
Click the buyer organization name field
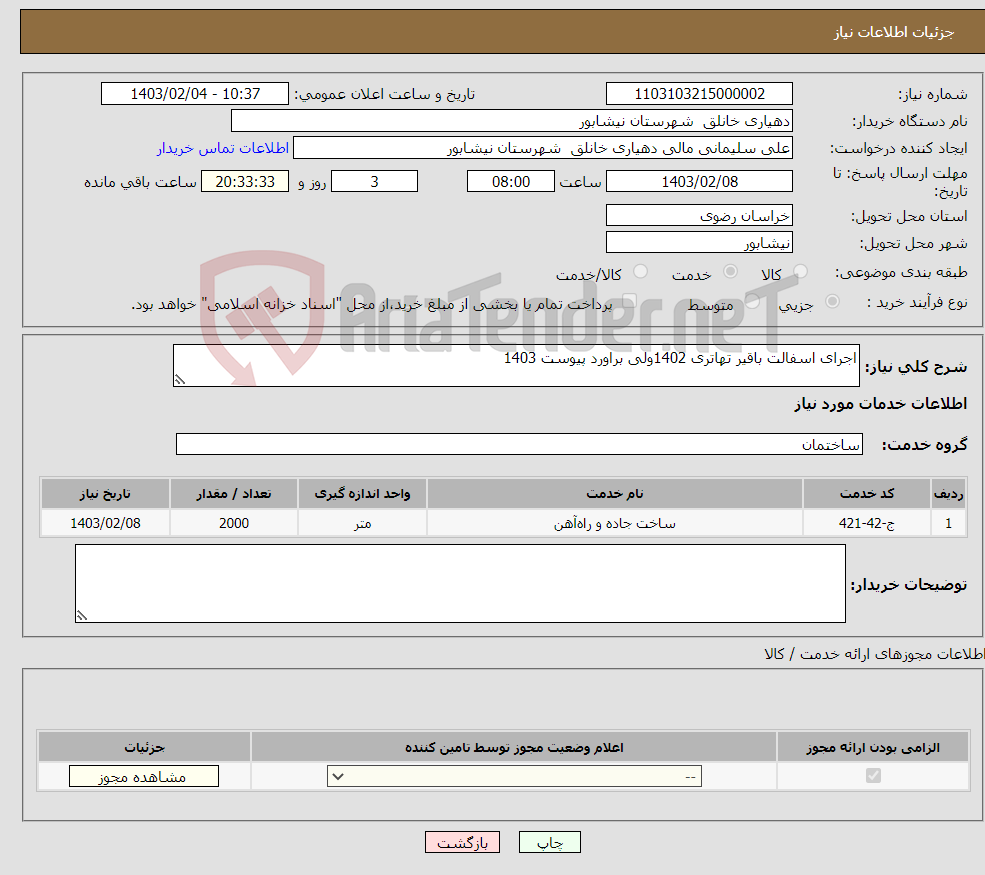(x=511, y=121)
